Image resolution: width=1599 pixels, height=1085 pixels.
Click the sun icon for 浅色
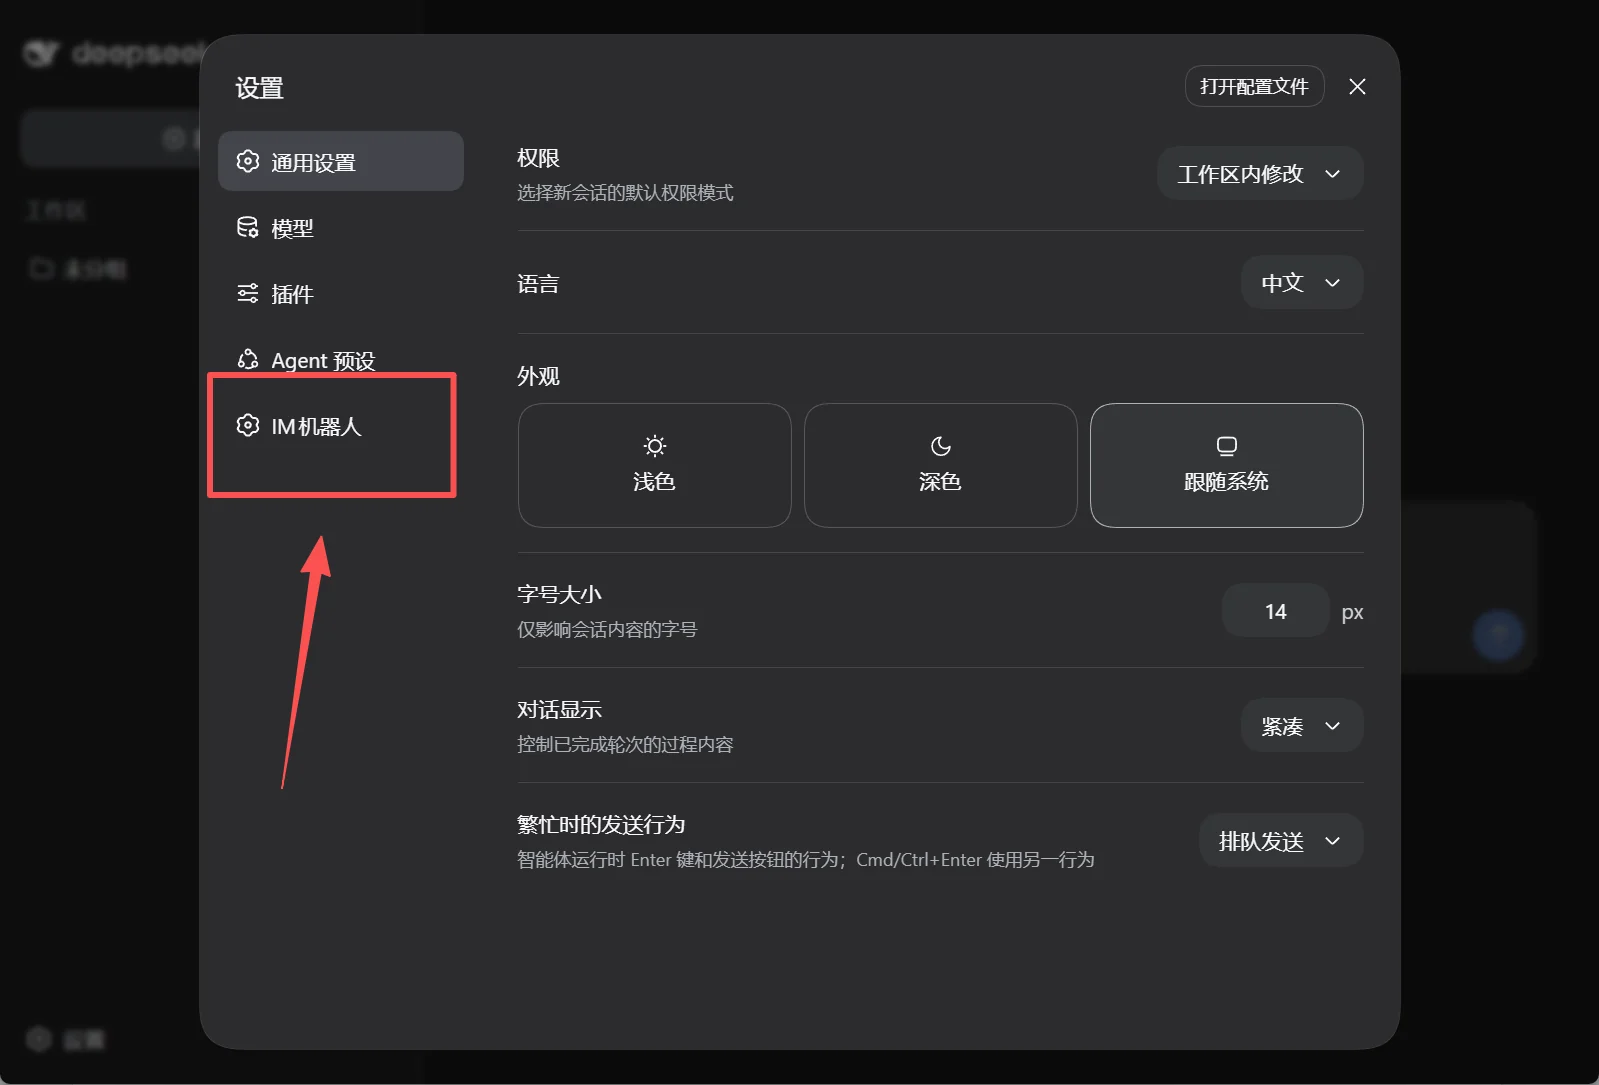coord(654,445)
